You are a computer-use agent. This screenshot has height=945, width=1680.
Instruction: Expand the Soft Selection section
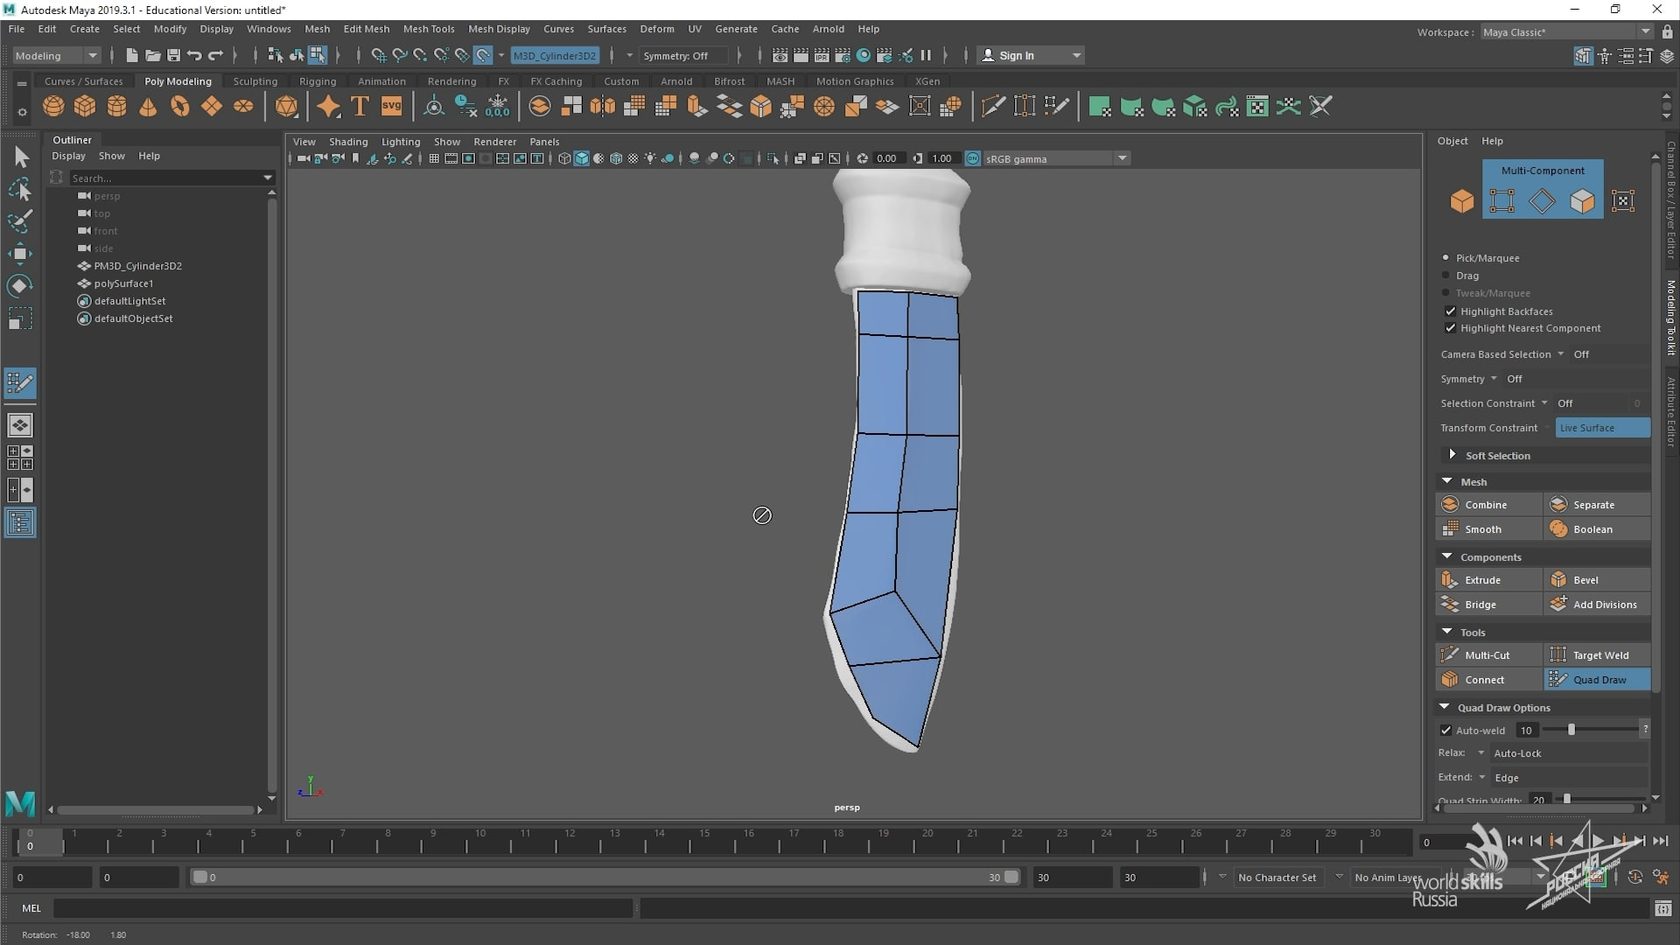point(1452,455)
